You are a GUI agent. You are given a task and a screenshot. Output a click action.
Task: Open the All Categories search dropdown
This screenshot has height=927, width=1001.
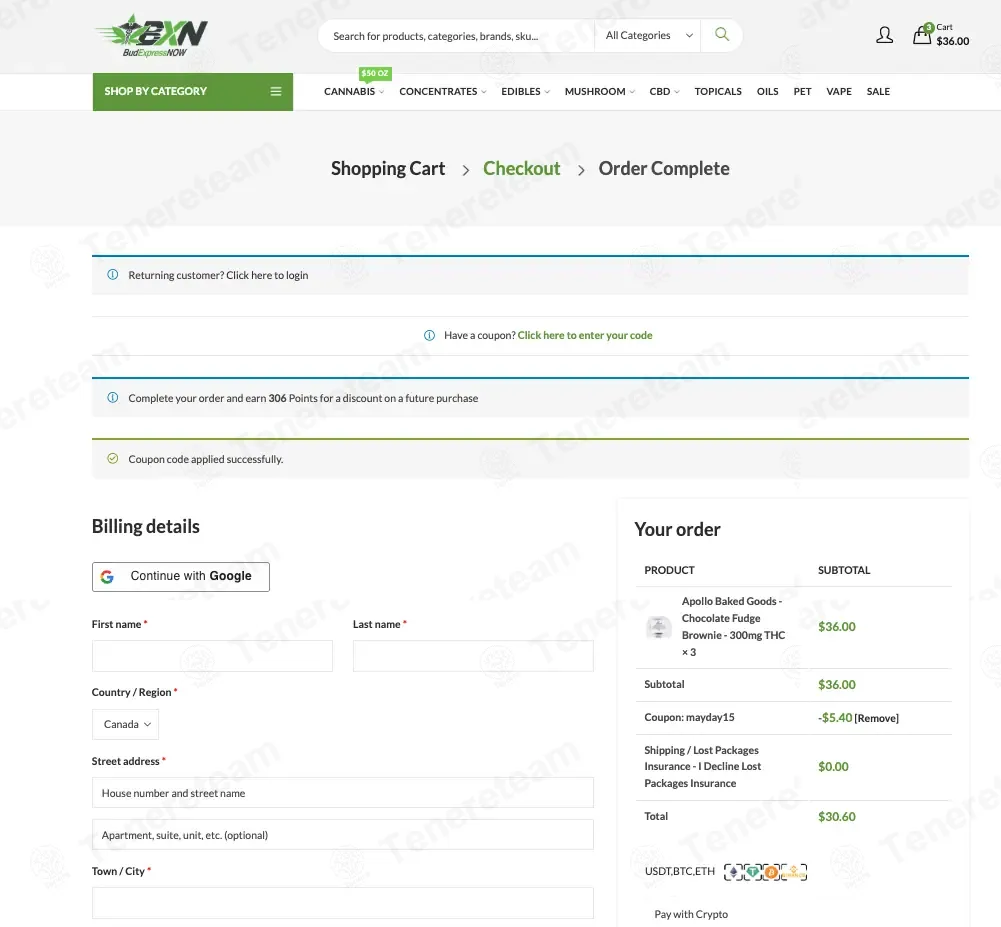pos(649,36)
